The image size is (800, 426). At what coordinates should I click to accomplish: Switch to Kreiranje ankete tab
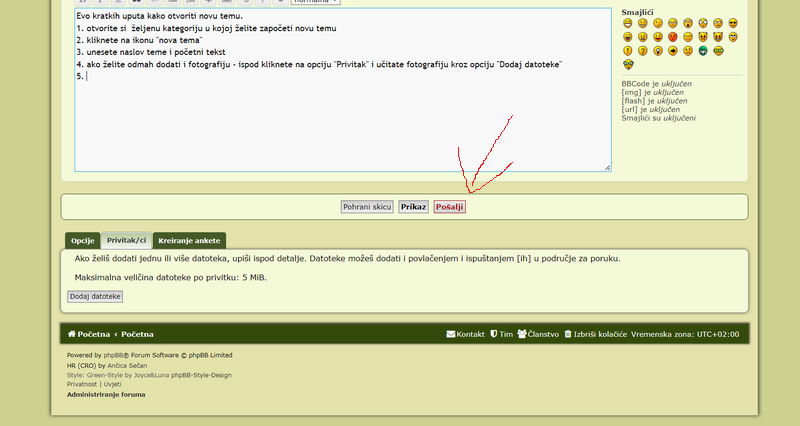(189, 241)
